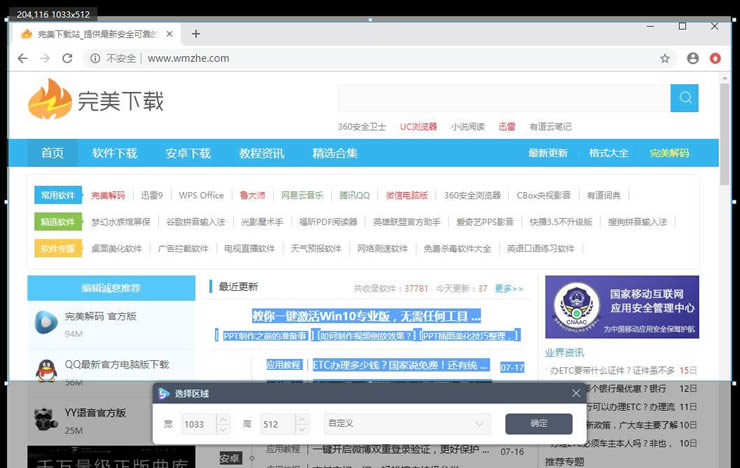The width and height of the screenshot is (740, 468).
Task: Increase the height value with up arrow
Action: point(302,419)
